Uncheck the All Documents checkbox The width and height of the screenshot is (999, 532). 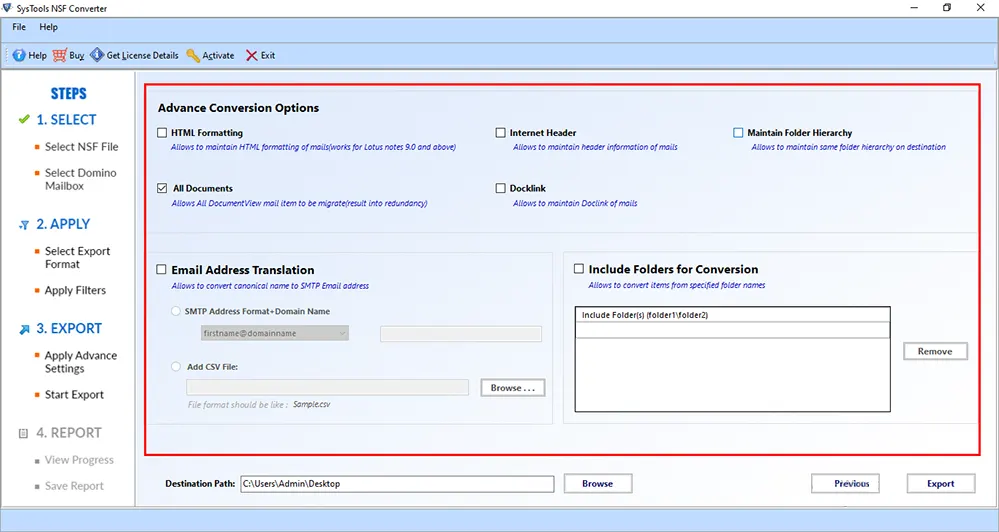(x=162, y=188)
